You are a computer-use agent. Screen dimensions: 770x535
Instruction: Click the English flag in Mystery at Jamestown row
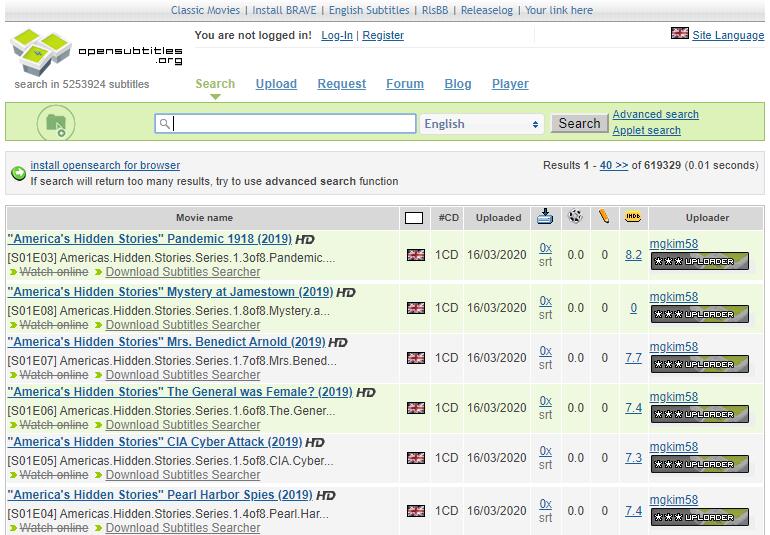(416, 308)
